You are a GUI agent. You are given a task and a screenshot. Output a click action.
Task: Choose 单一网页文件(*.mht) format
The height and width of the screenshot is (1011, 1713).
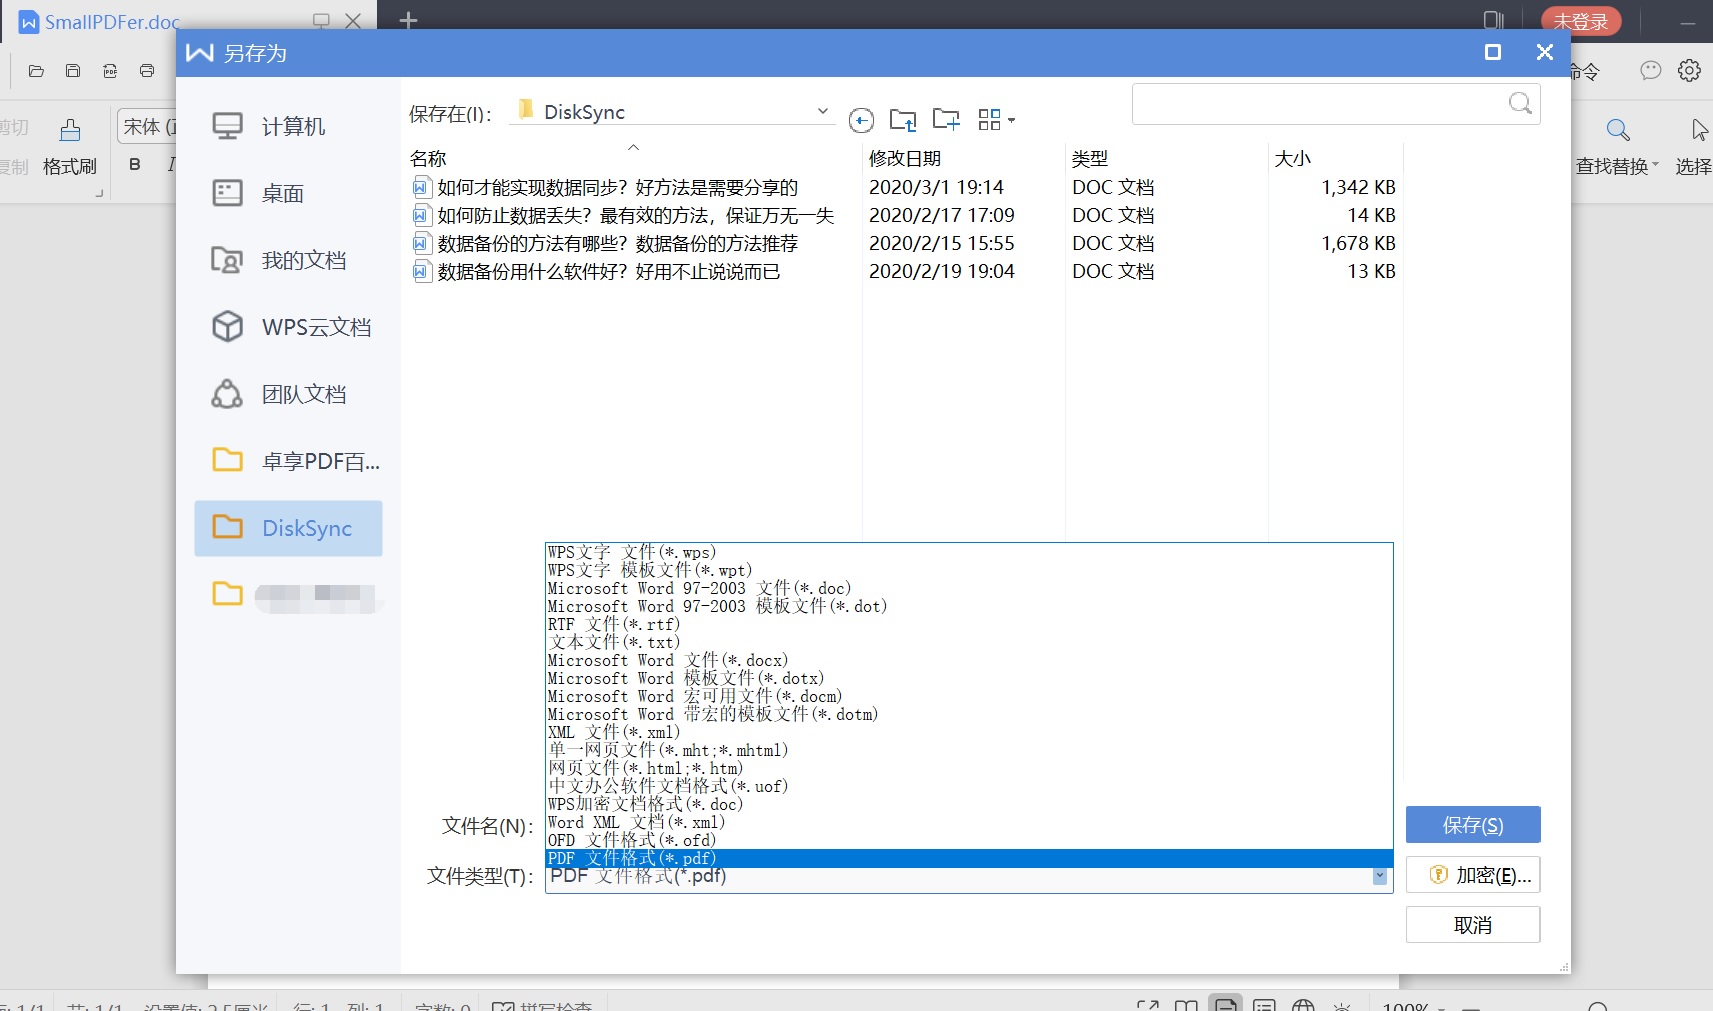coord(969,750)
